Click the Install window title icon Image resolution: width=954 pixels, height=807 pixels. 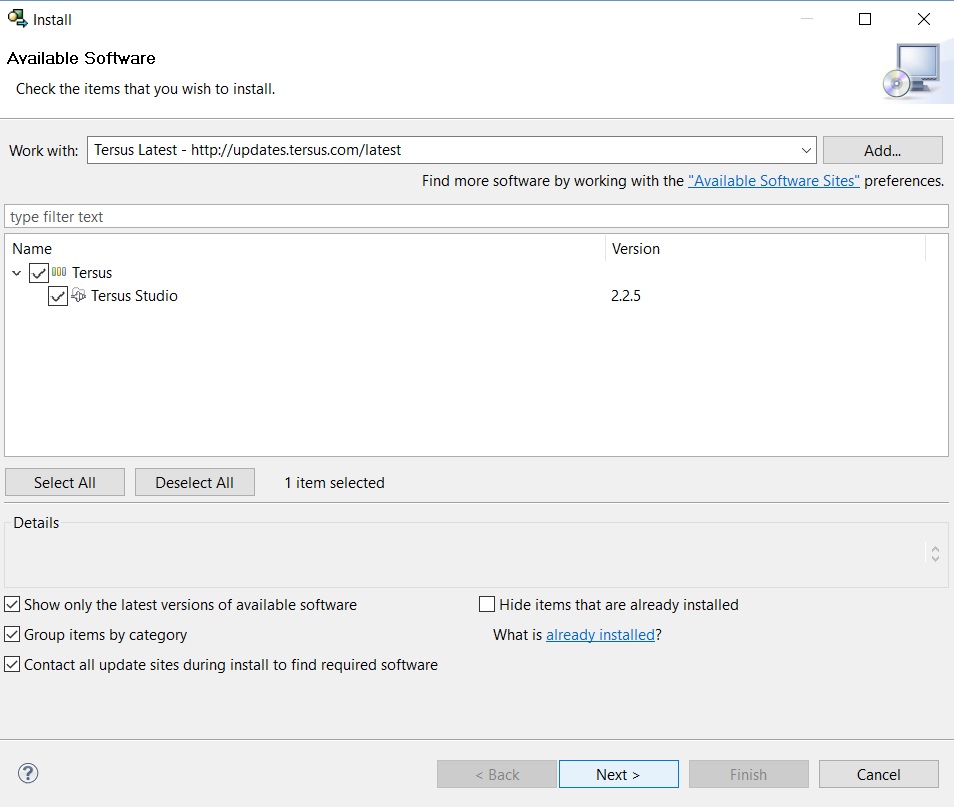[x=17, y=19]
